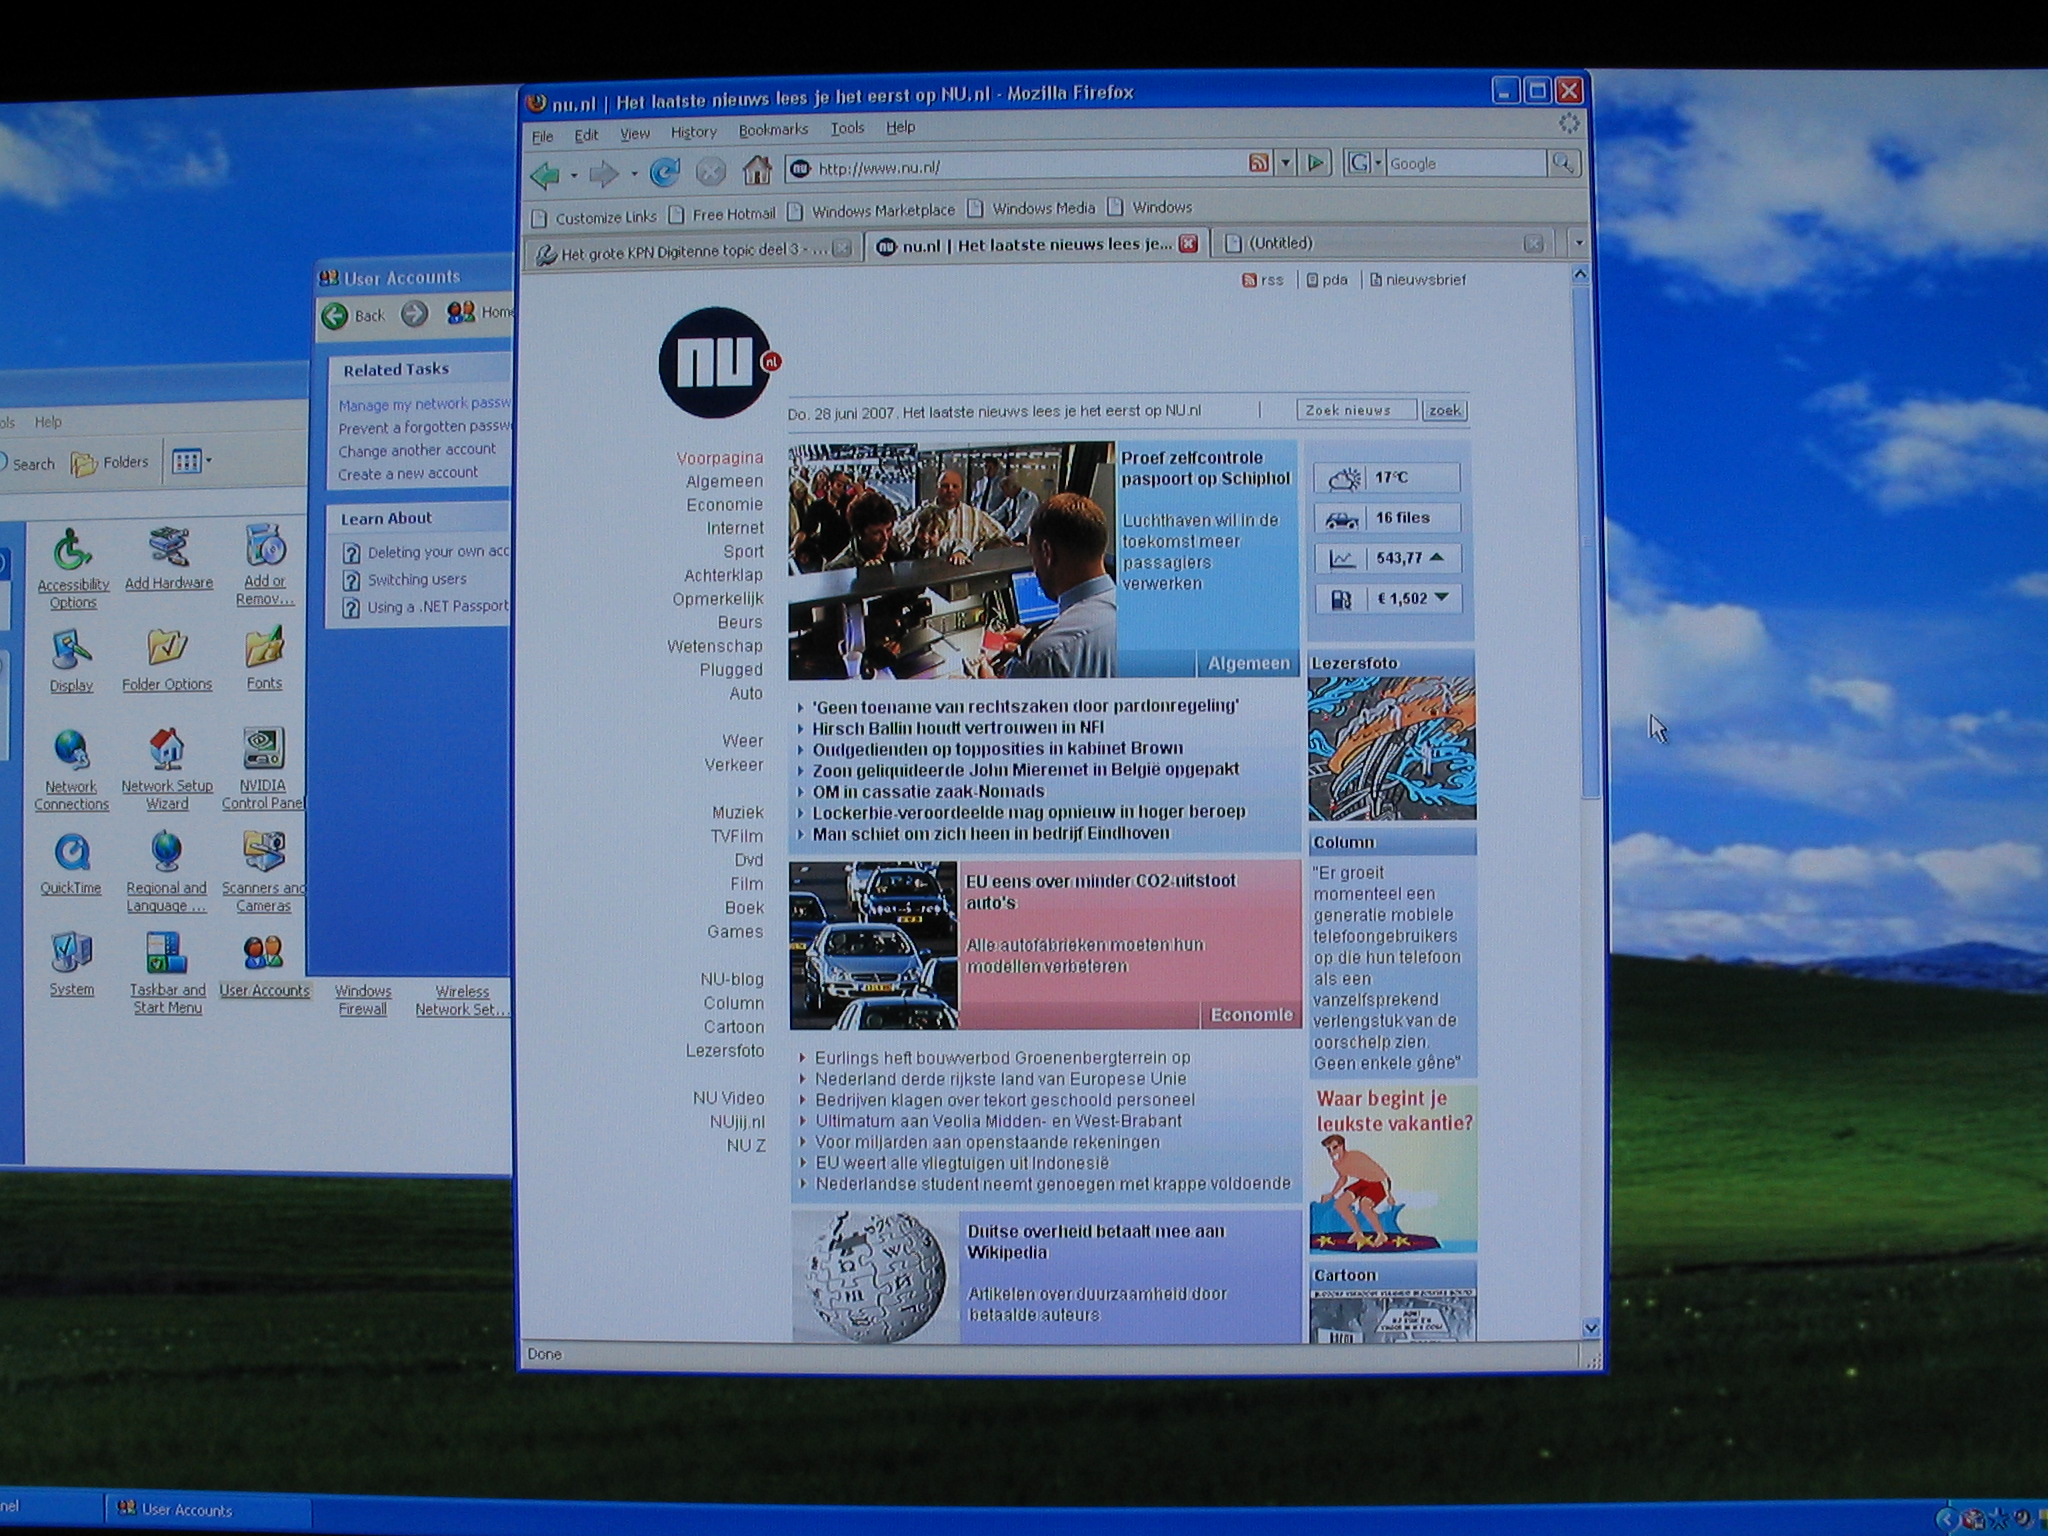Click the nieuwsbrief link at page top
The height and width of the screenshot is (1536, 2048).
point(1418,280)
